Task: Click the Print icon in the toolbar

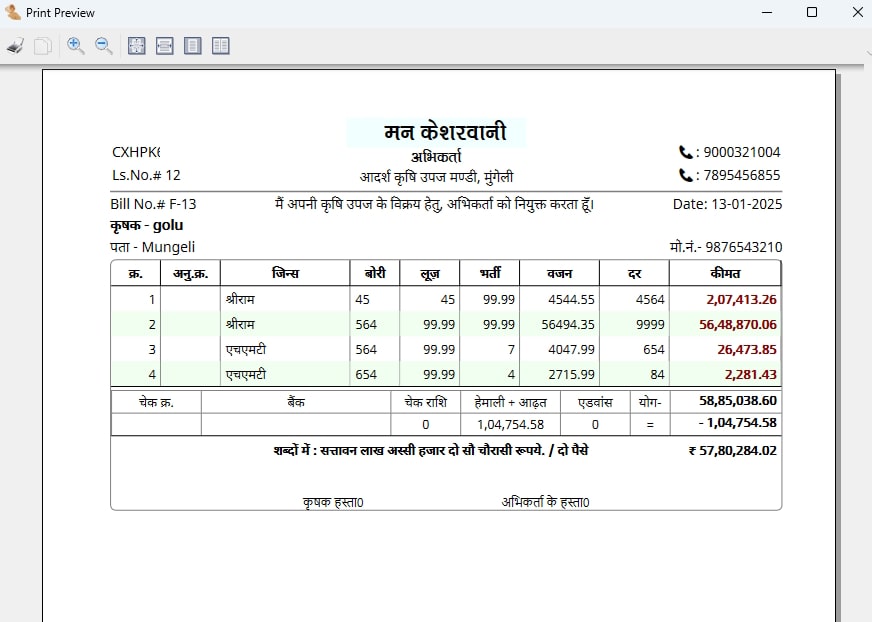Action: click(x=15, y=46)
